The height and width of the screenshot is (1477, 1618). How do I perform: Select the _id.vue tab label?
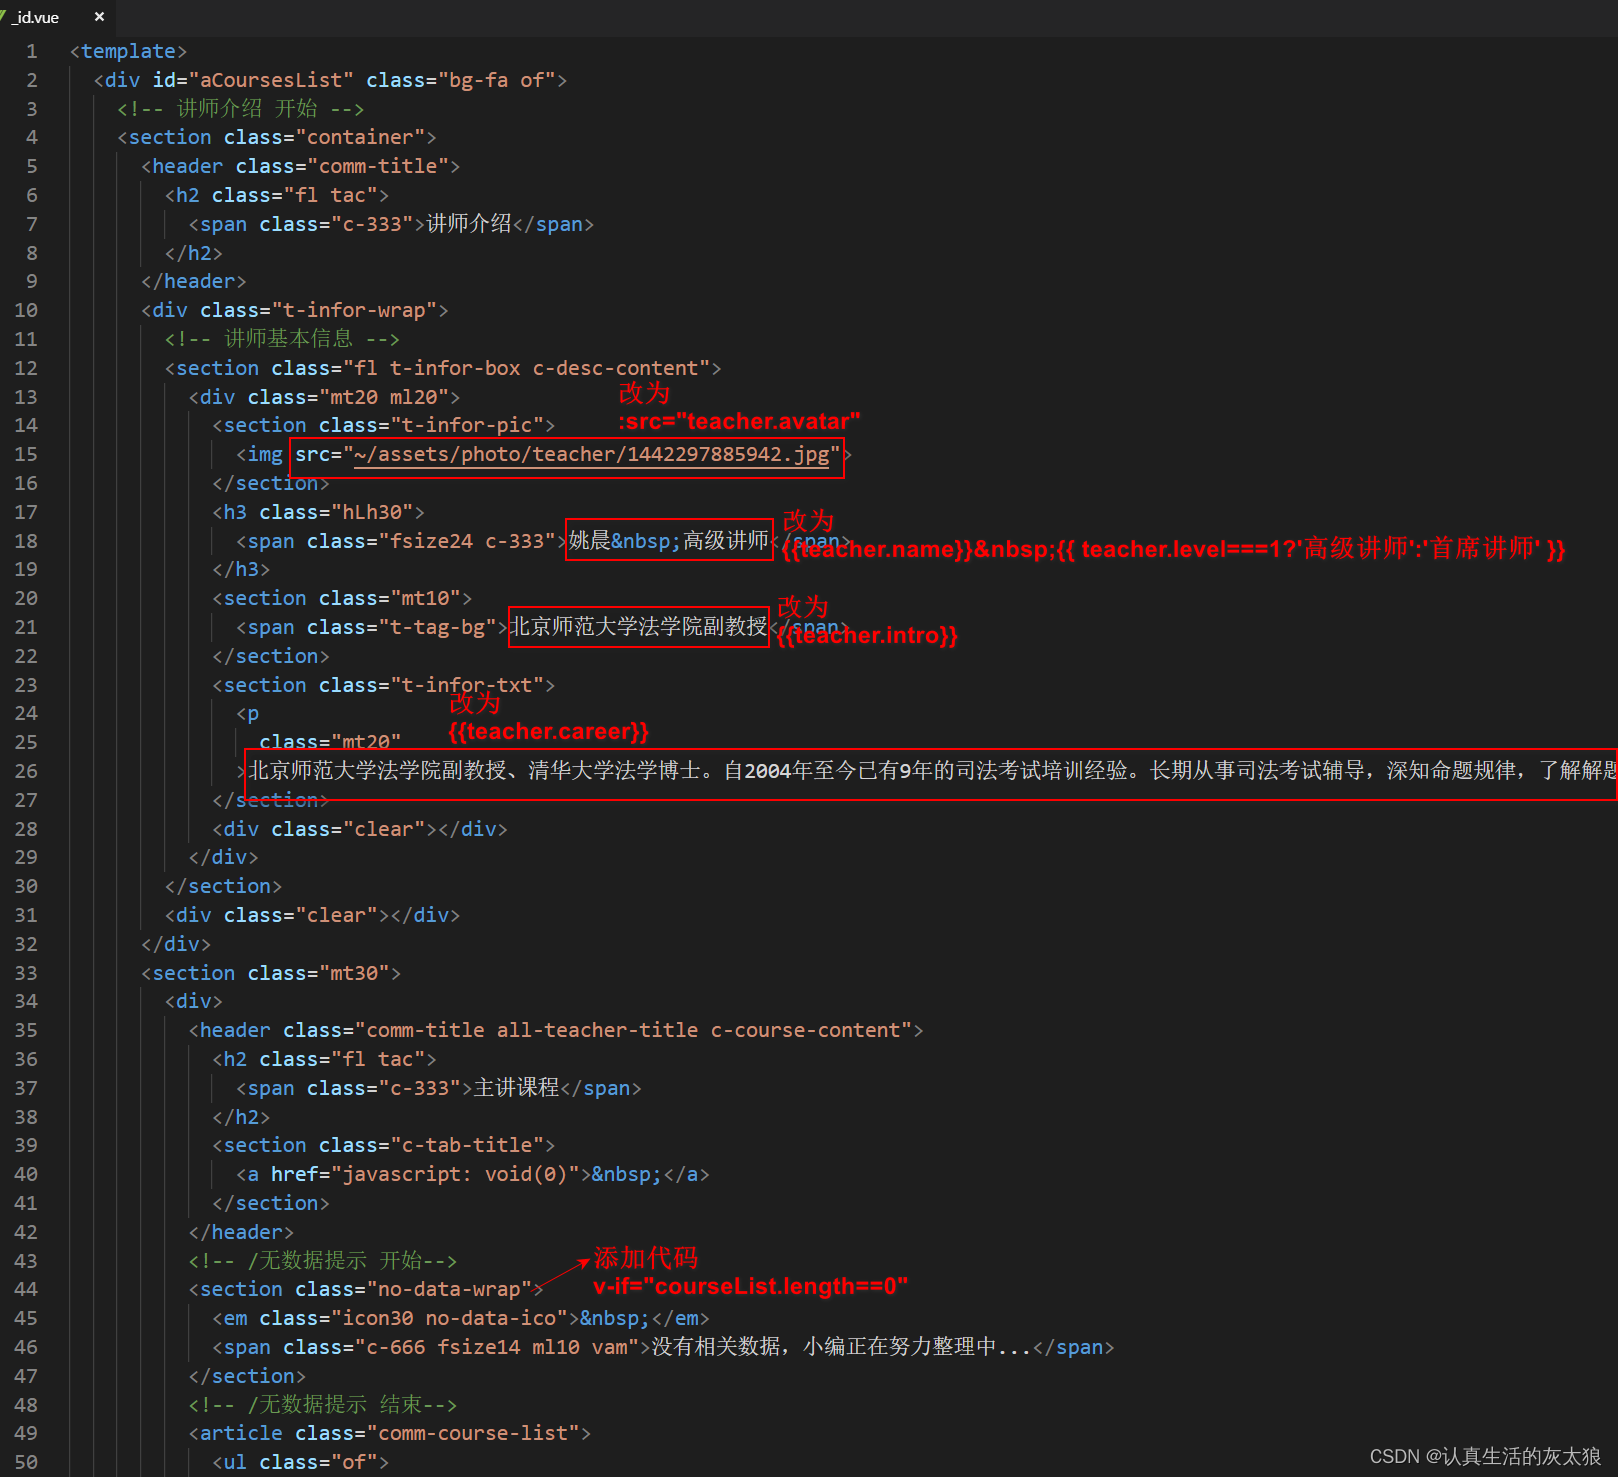point(37,17)
